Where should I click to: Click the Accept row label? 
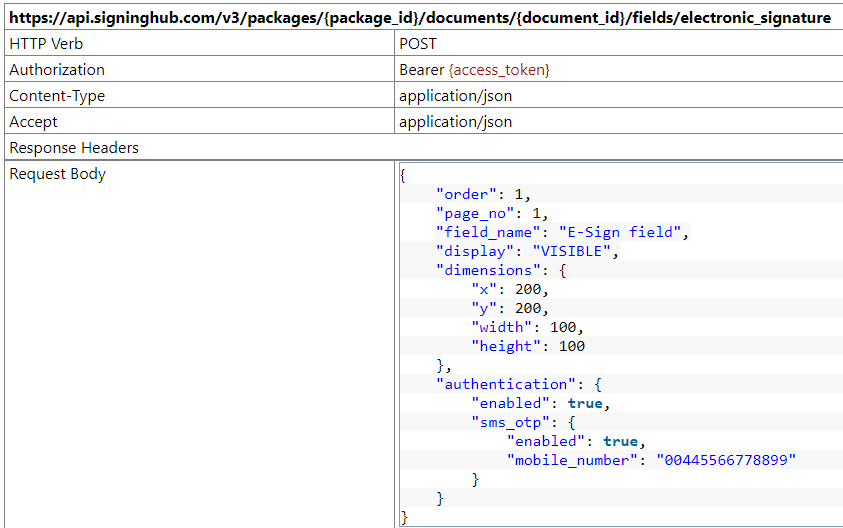click(33, 122)
